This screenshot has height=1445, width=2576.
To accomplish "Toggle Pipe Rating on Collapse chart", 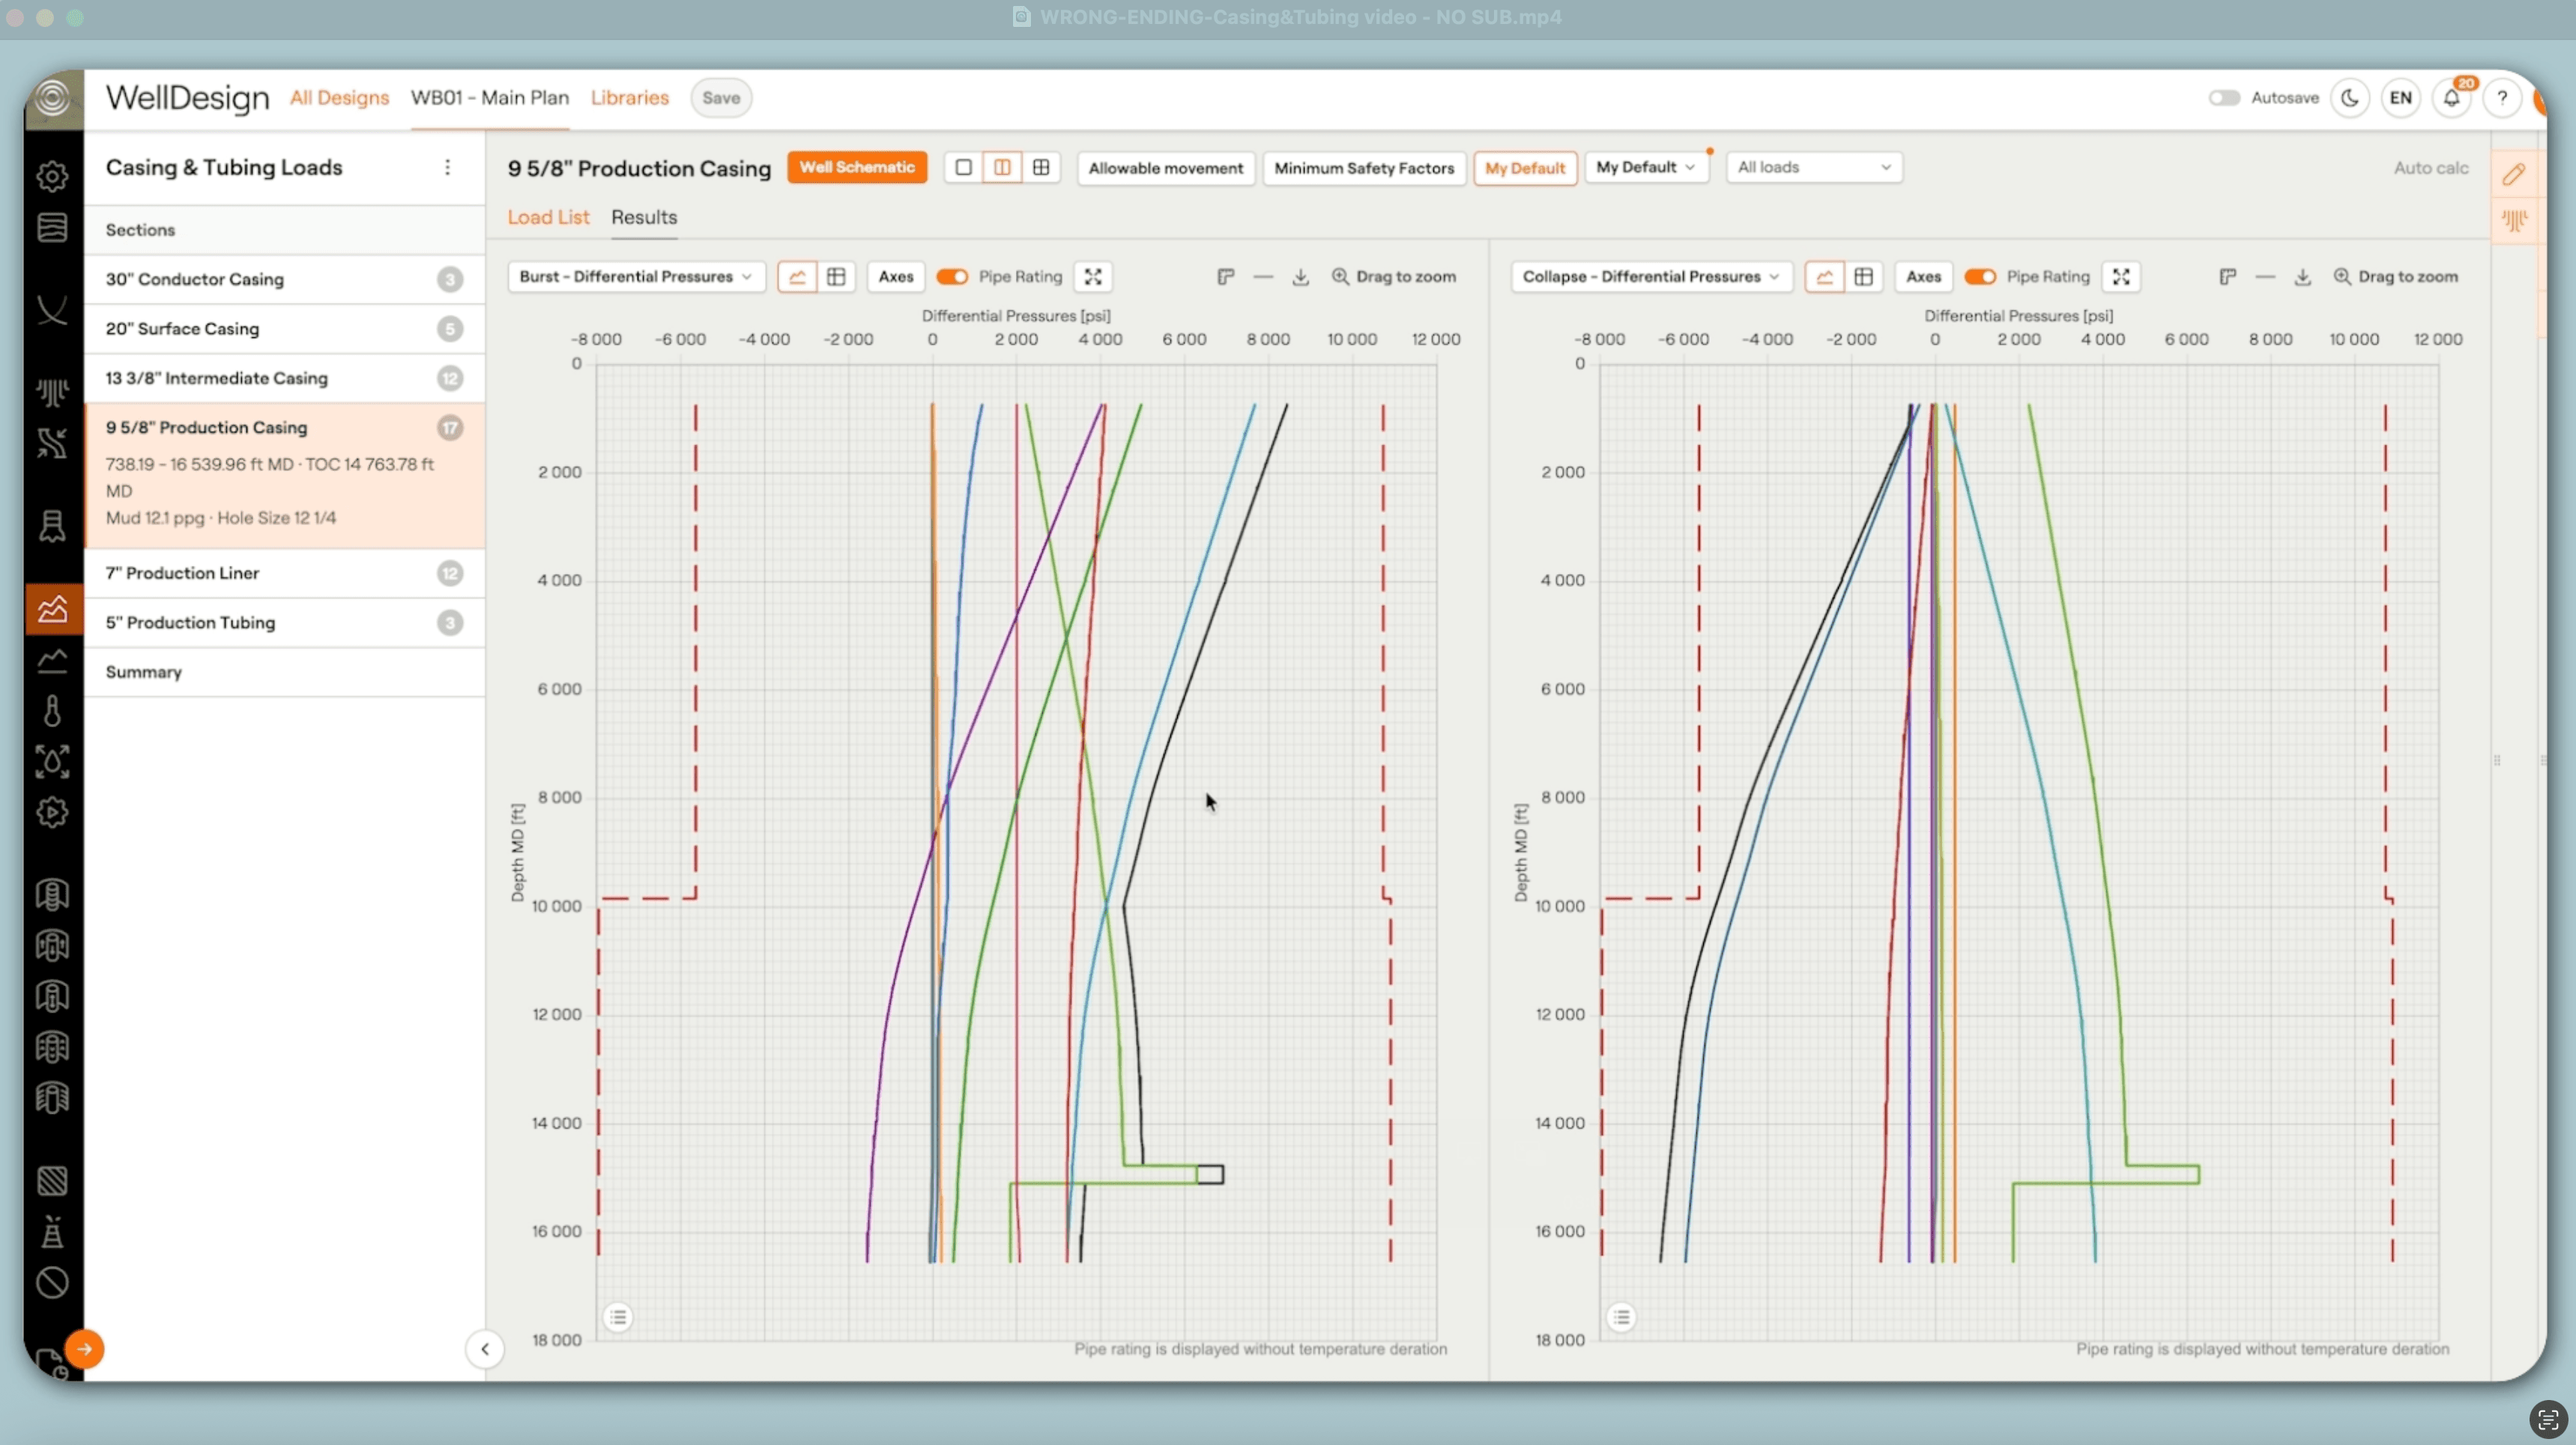I will (1980, 277).
